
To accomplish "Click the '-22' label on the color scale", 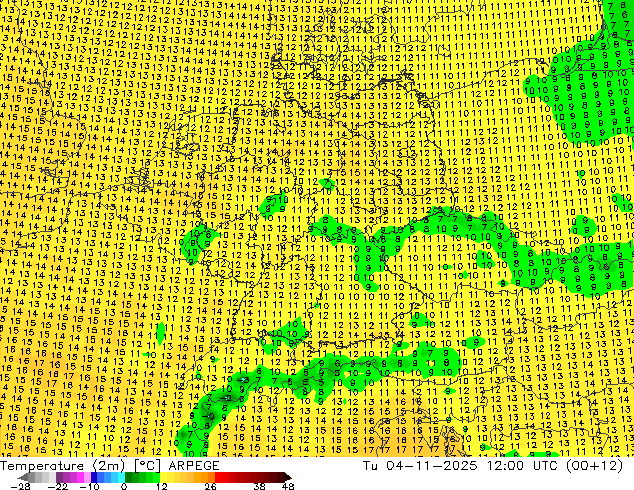I will 58,486.
